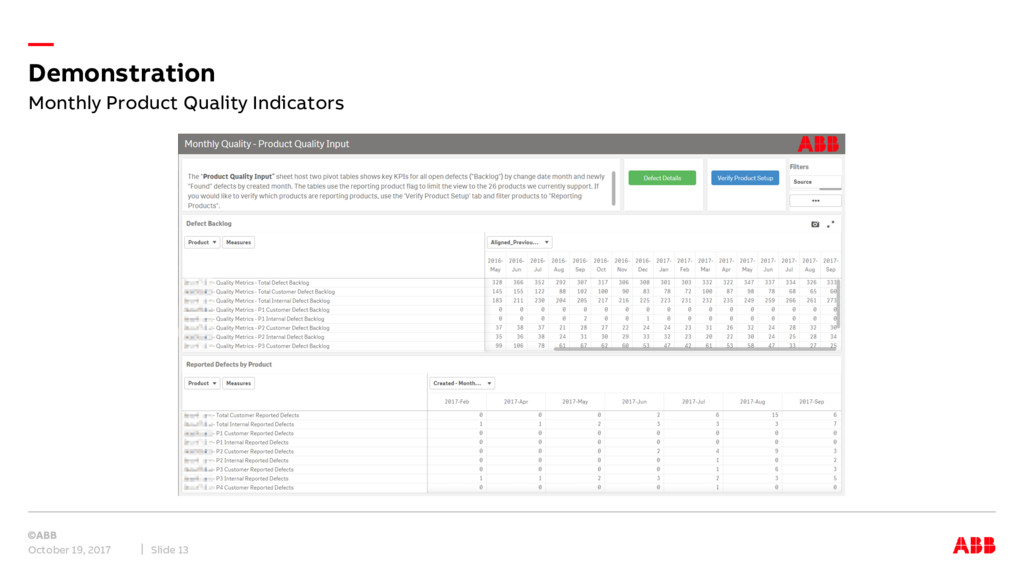The width and height of the screenshot is (1024, 576).
Task: Click the fullscreen expand icon in Defect Backlog
Action: [830, 224]
